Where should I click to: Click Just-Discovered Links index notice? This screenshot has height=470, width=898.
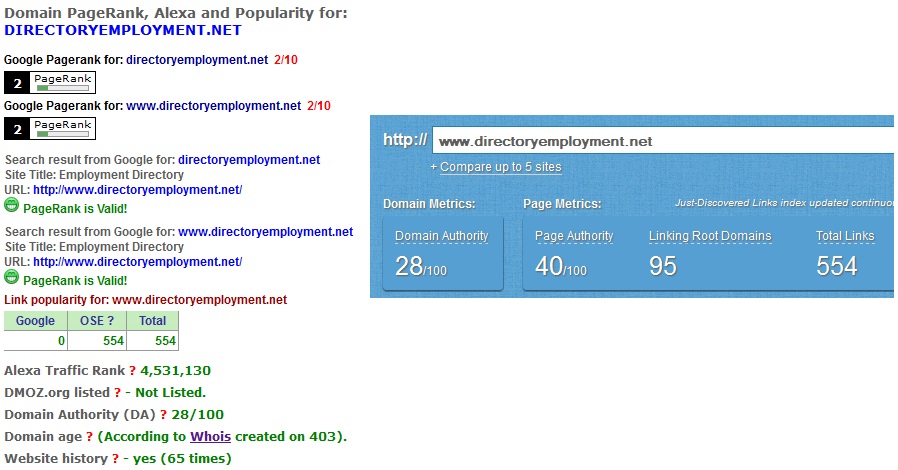coord(784,203)
